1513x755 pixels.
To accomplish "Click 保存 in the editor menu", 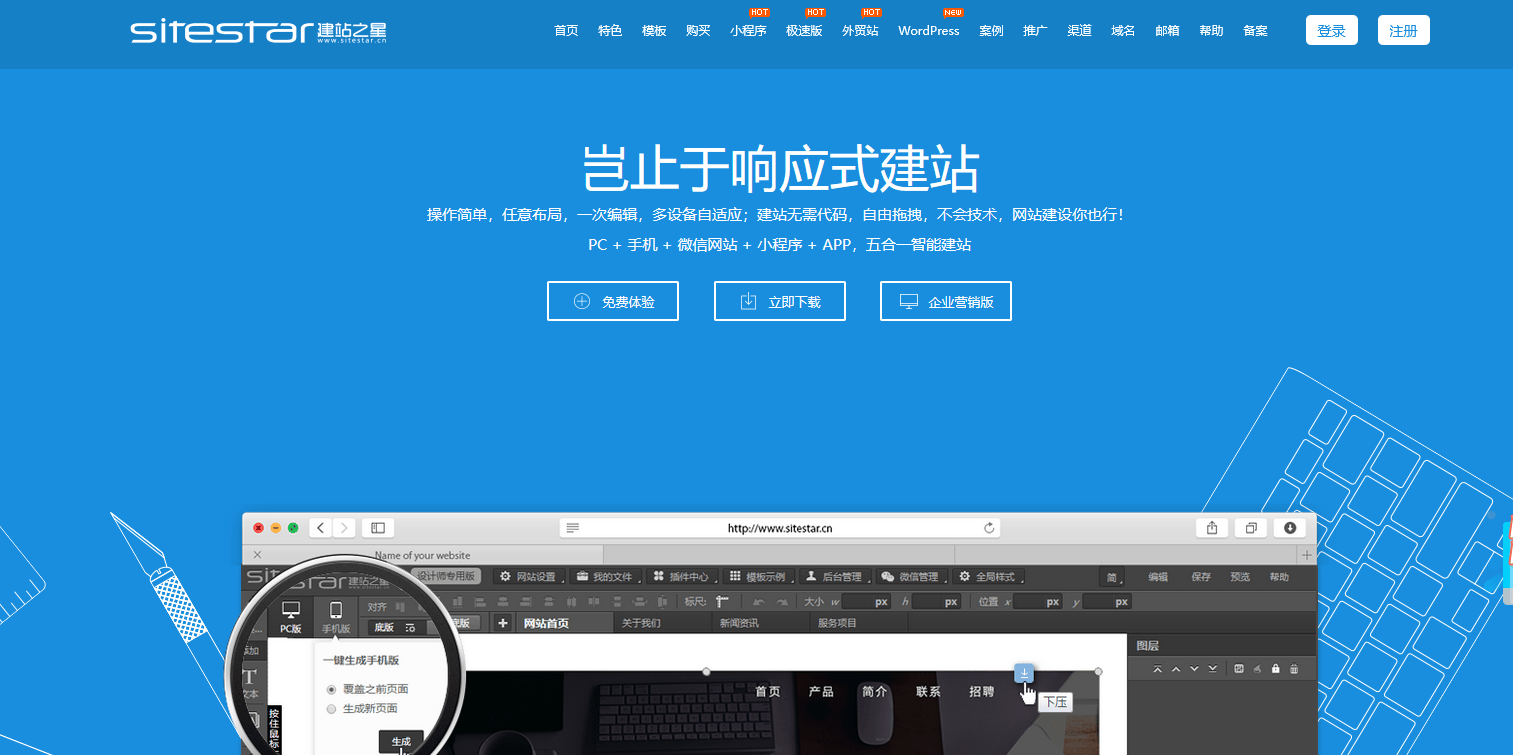I will pos(1201,577).
